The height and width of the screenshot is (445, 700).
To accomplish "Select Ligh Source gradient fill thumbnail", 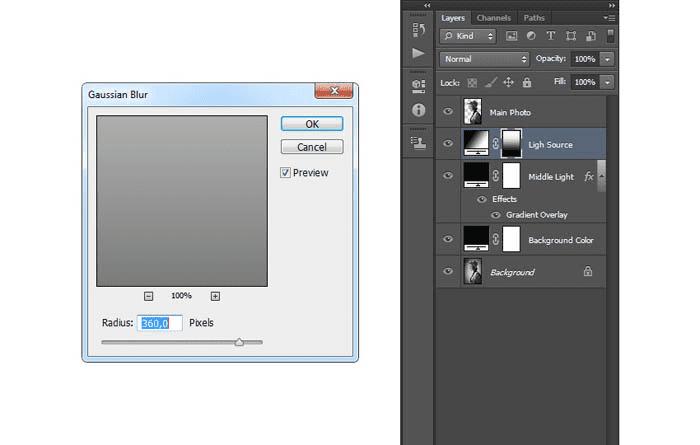I will pos(476,143).
